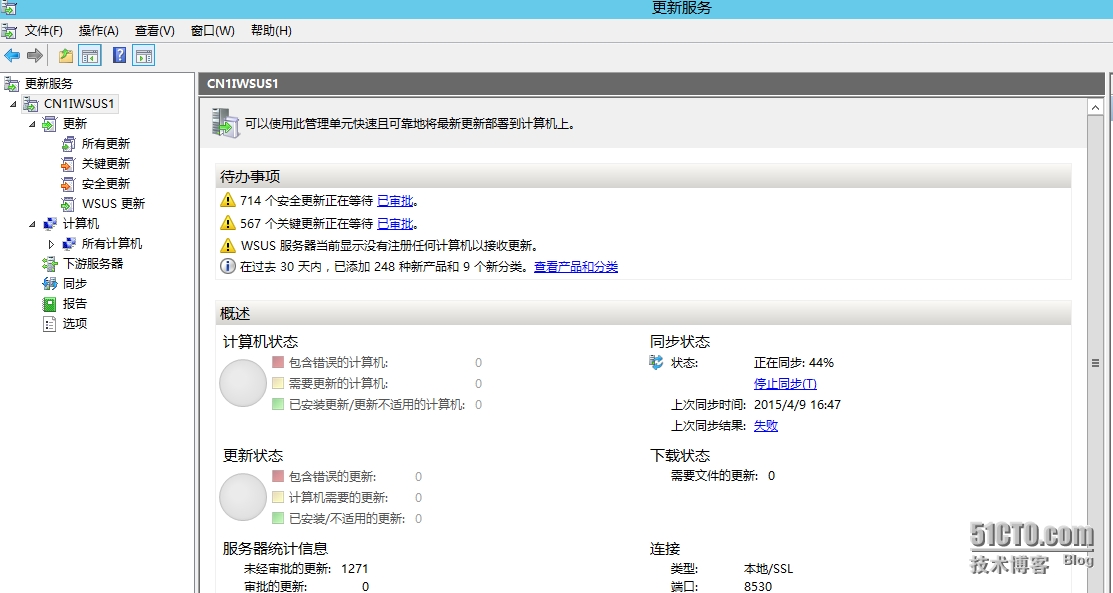1113x593 pixels.
Task: Collapse the 计算机 tree node
Action: [32, 224]
